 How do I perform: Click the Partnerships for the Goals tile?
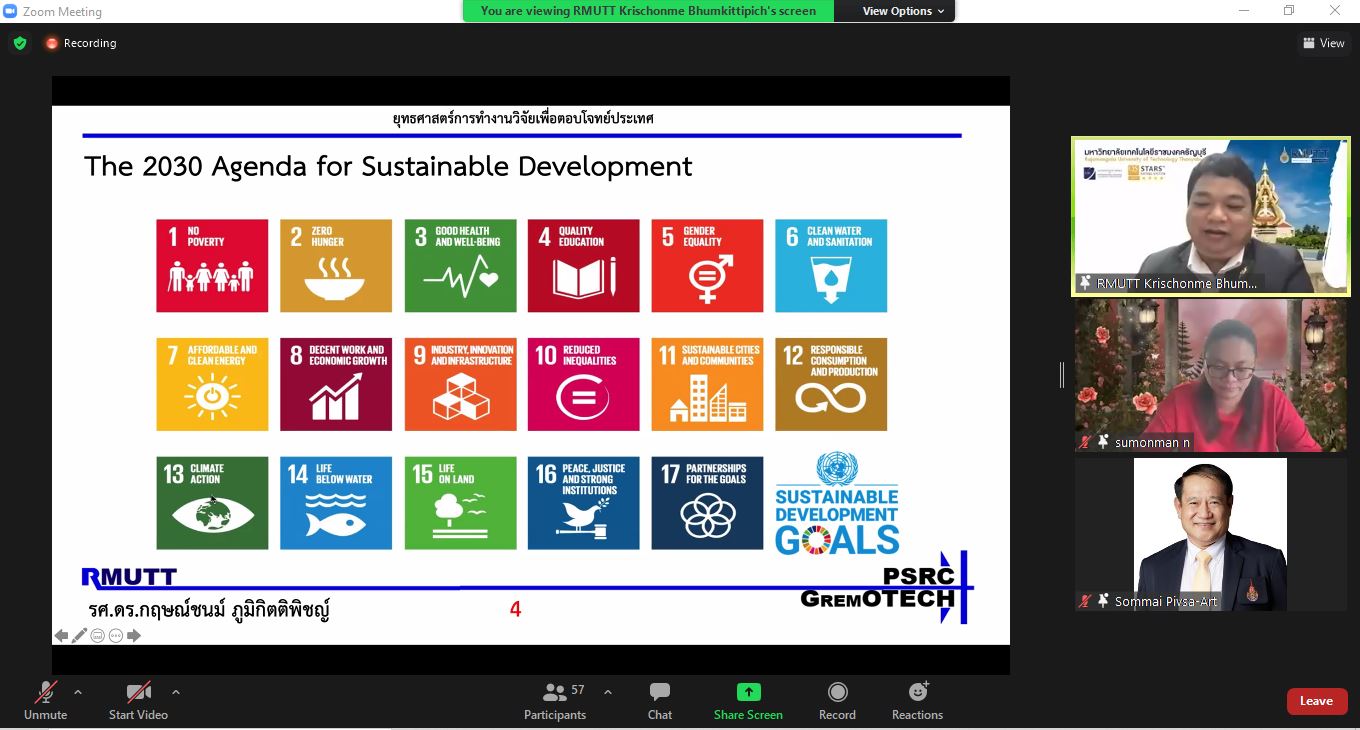coord(707,503)
